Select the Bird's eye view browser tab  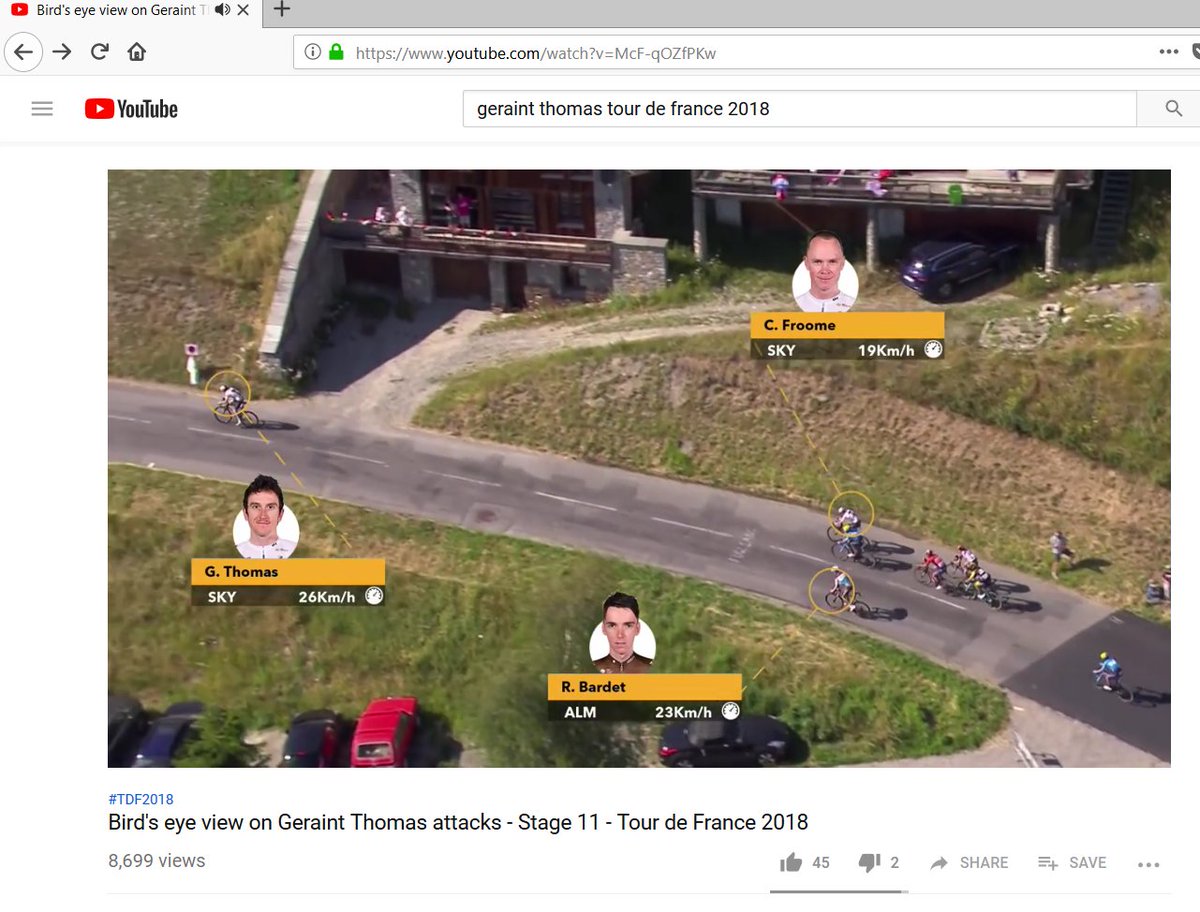coord(130,10)
